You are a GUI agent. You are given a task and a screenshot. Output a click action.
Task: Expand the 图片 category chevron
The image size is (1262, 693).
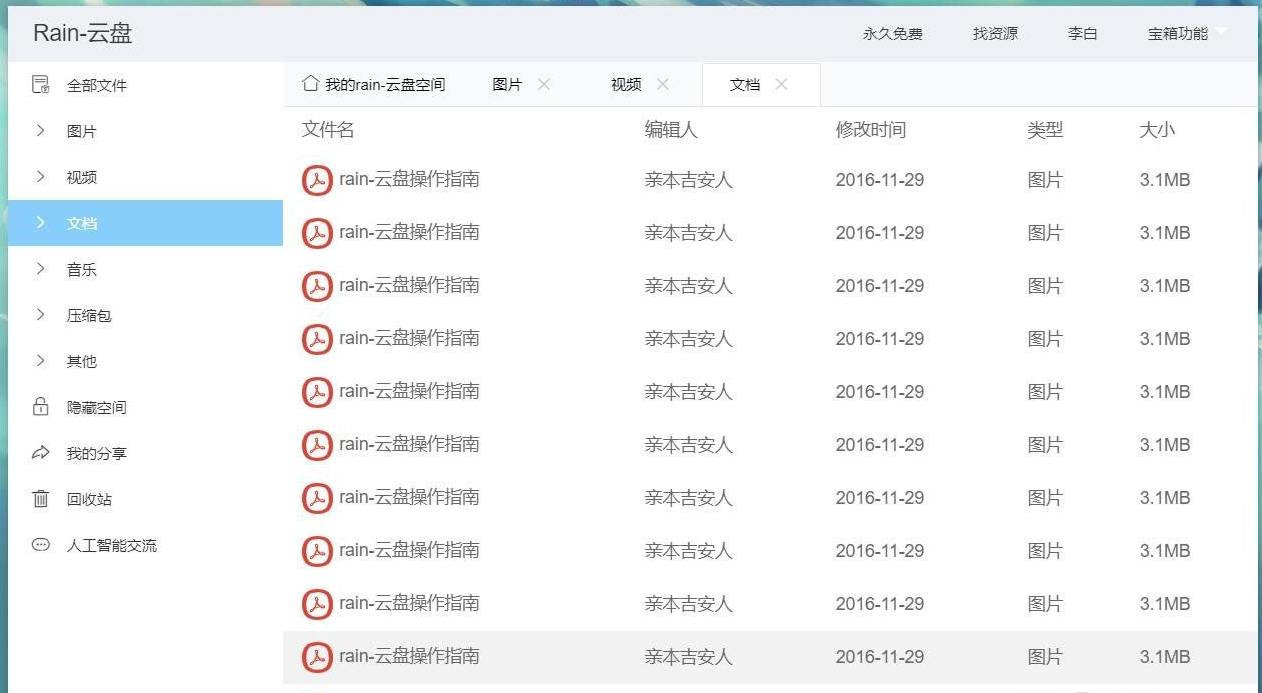(40, 130)
